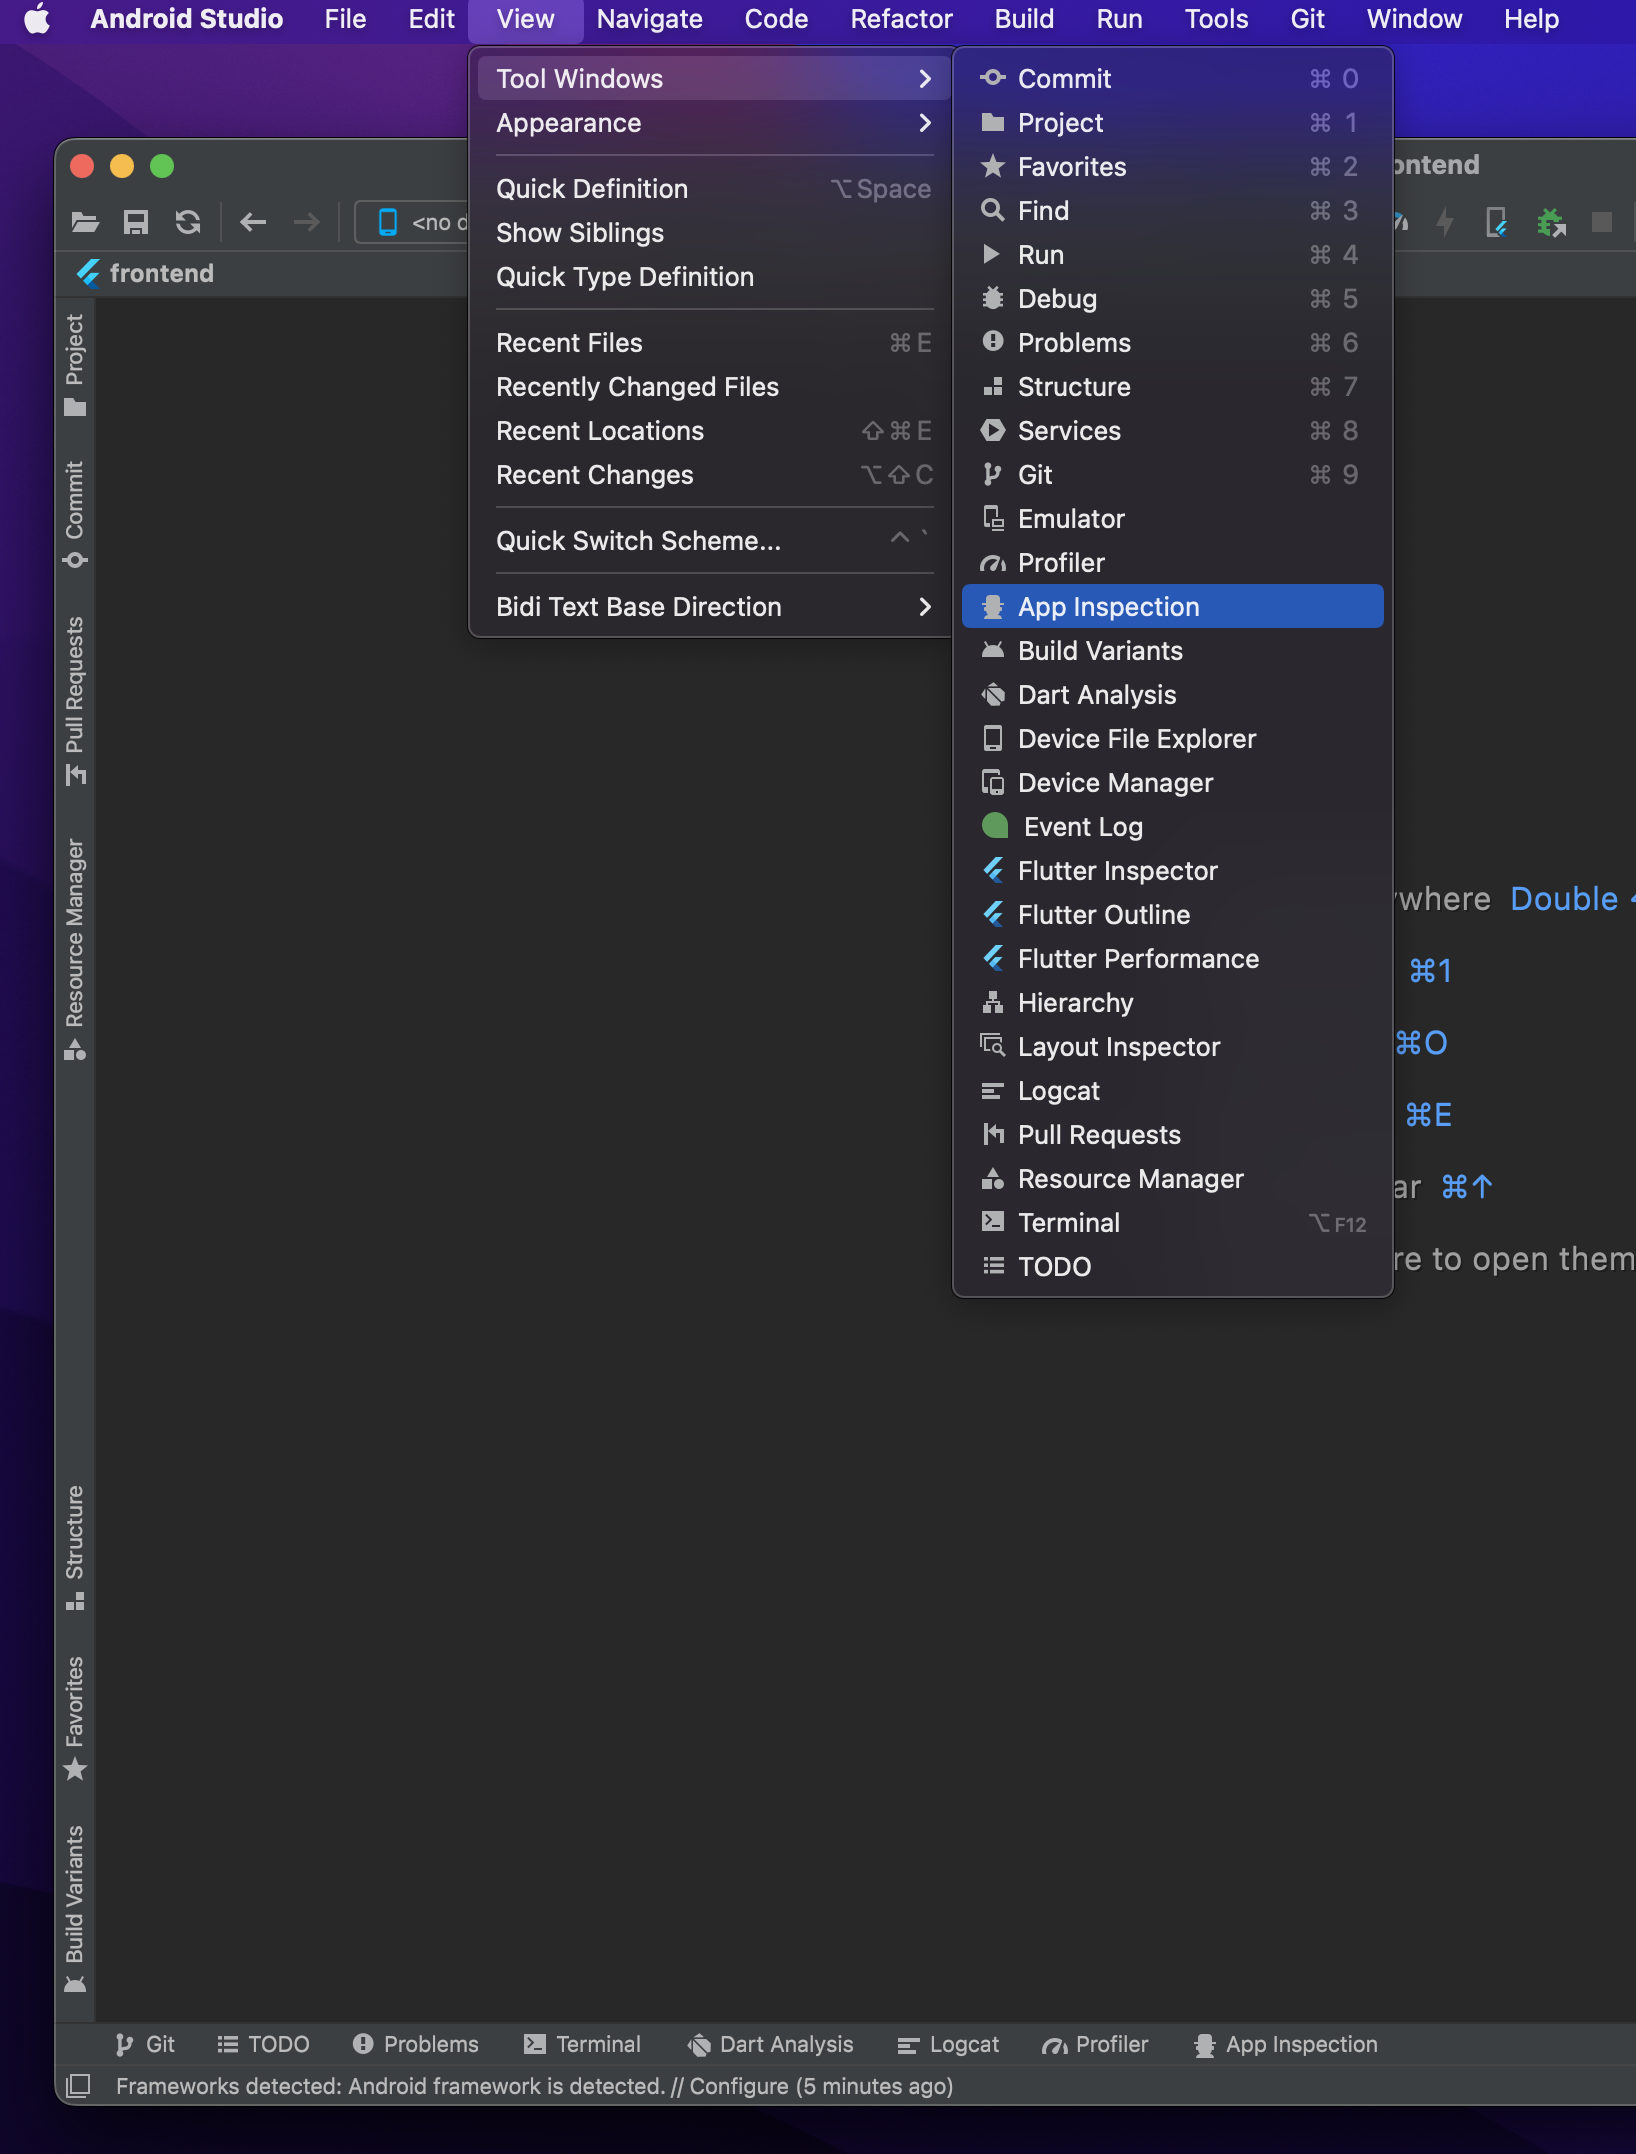
Task: Choose Find in the Tool Windows submenu
Action: (1172, 211)
